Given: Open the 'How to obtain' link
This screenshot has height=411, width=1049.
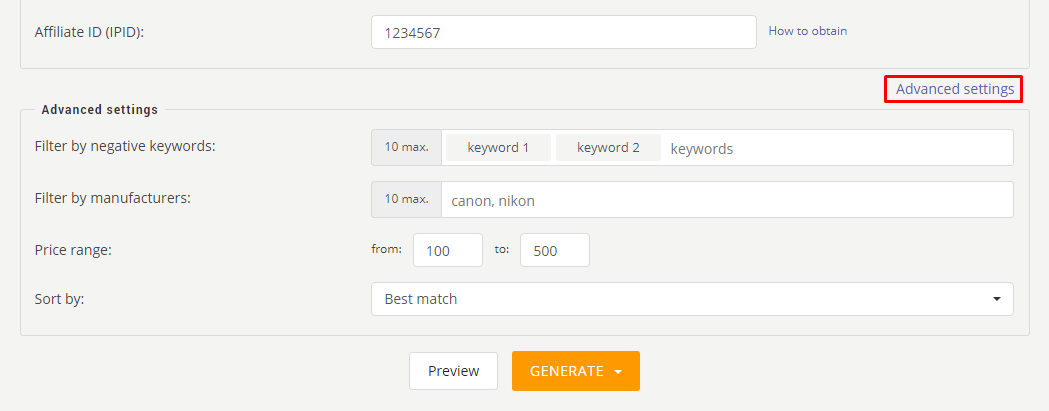Looking at the screenshot, I should pos(807,31).
